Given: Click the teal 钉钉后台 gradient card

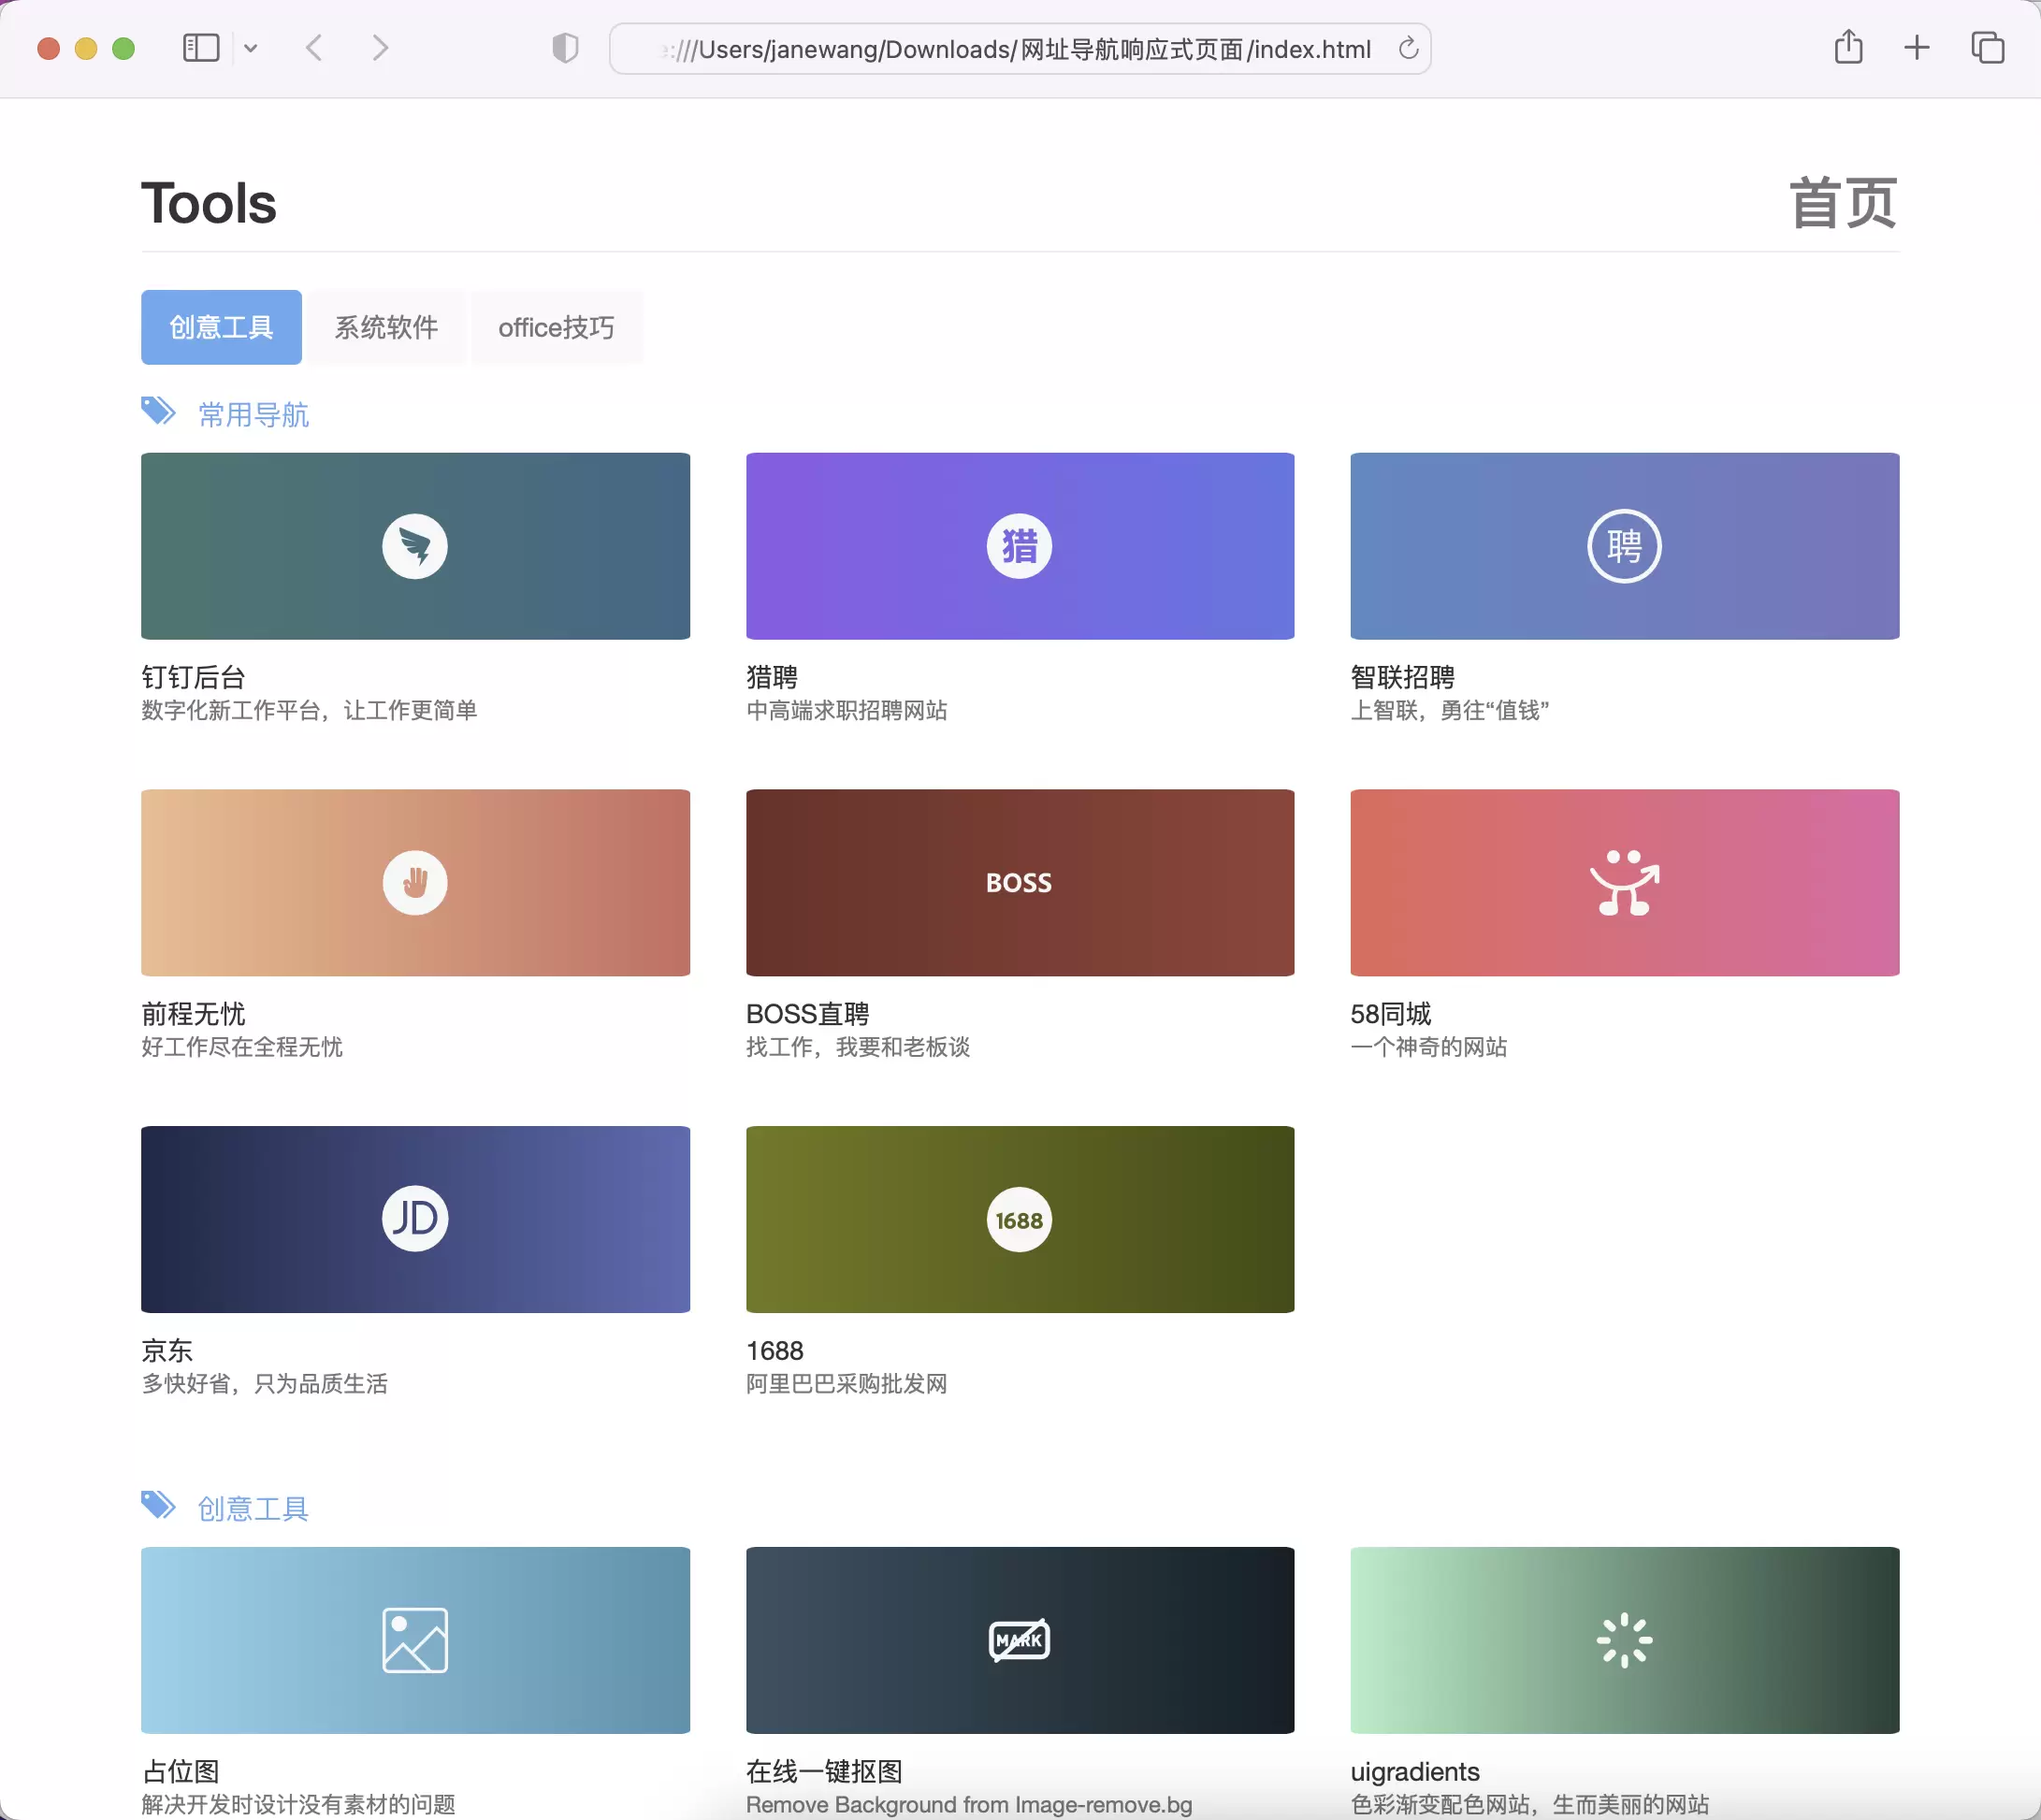Looking at the screenshot, I should pyautogui.click(x=415, y=546).
